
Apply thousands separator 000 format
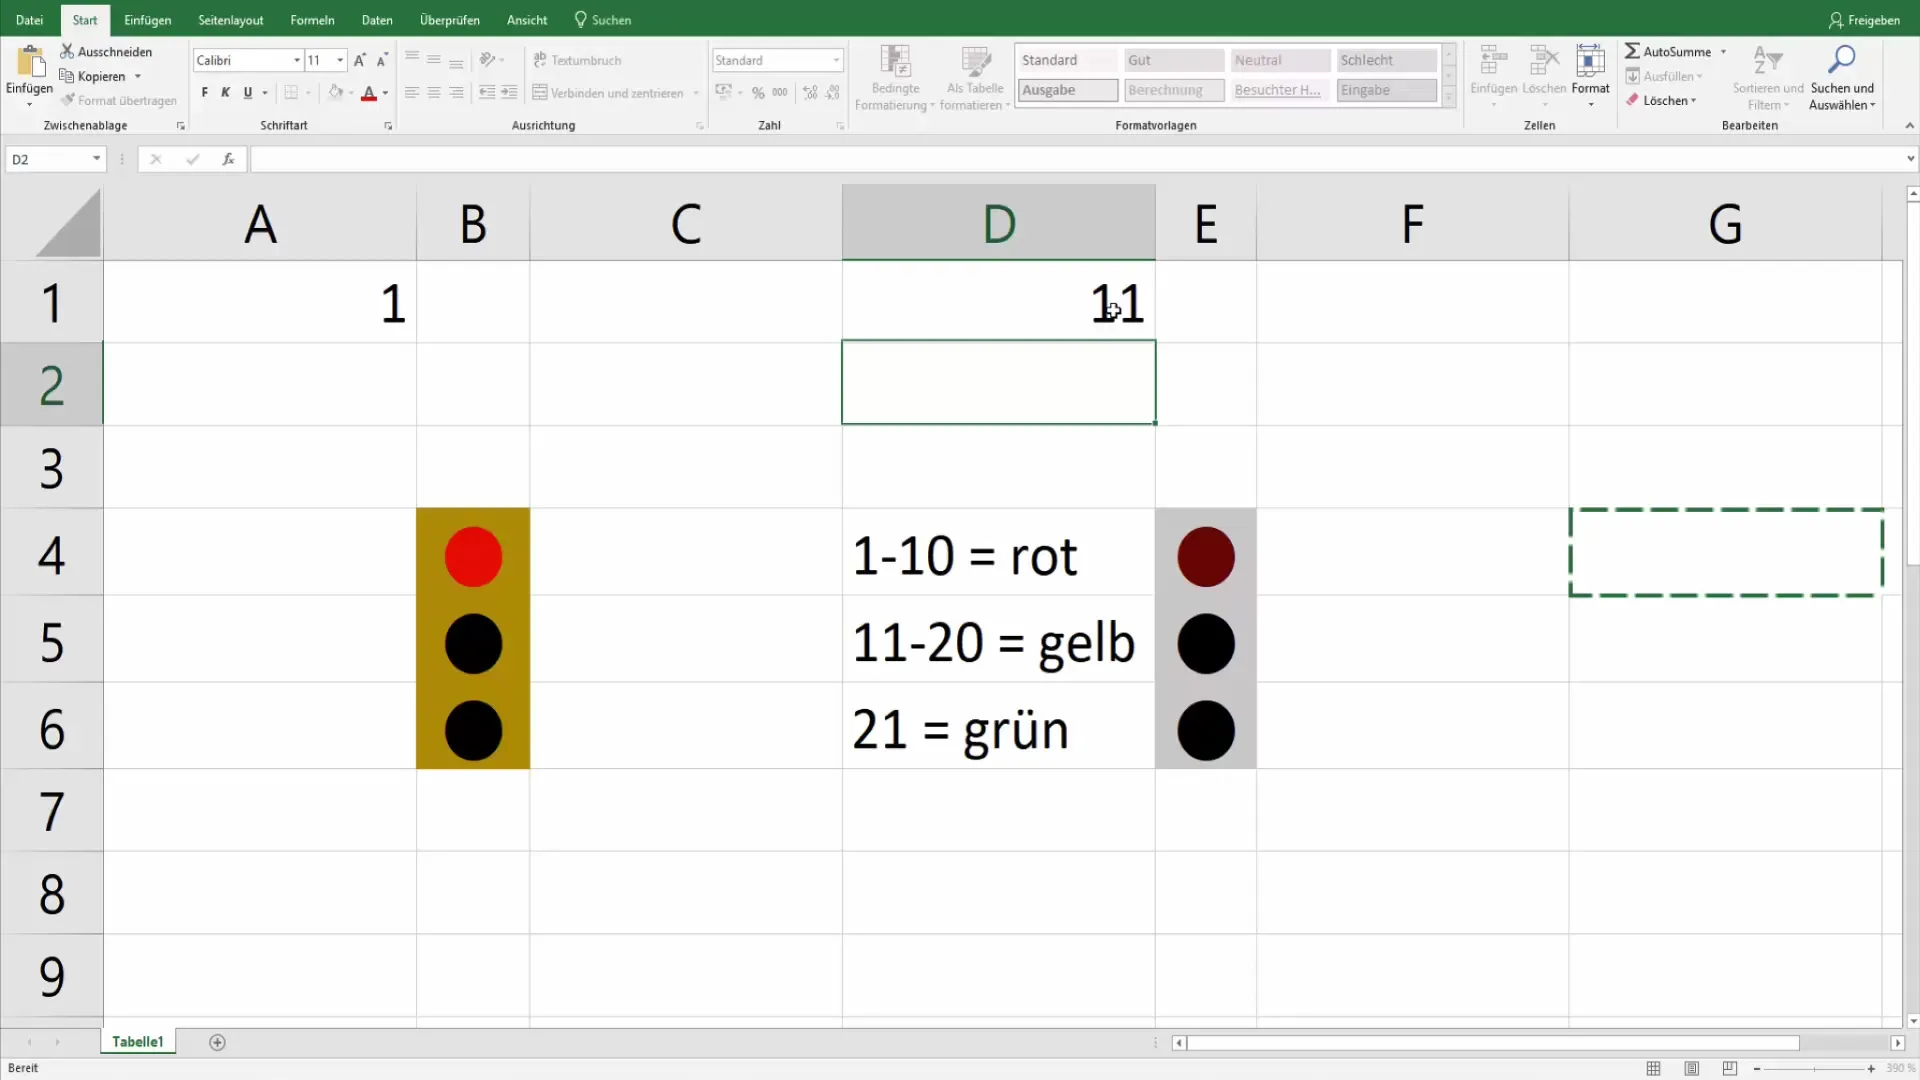[x=780, y=92]
